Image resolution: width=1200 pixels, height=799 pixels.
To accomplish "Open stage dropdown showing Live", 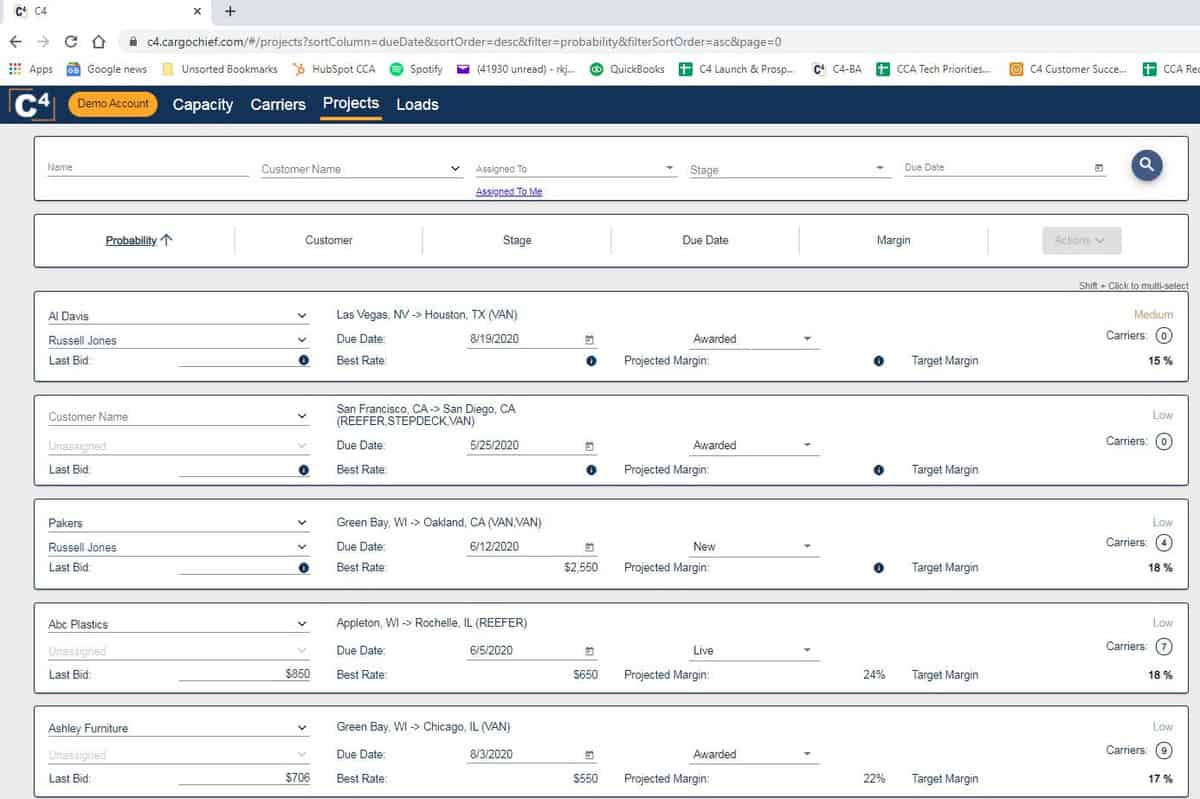I will point(807,651).
